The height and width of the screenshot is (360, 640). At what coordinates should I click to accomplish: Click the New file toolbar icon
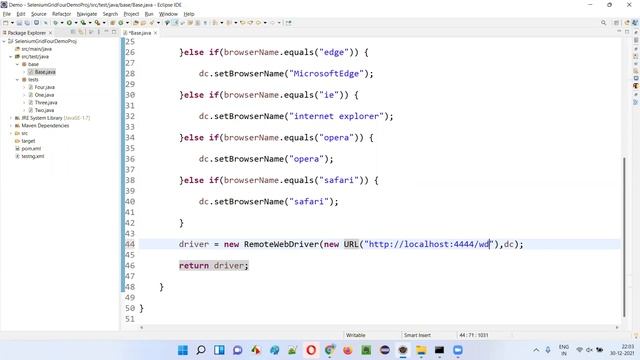click(6, 23)
